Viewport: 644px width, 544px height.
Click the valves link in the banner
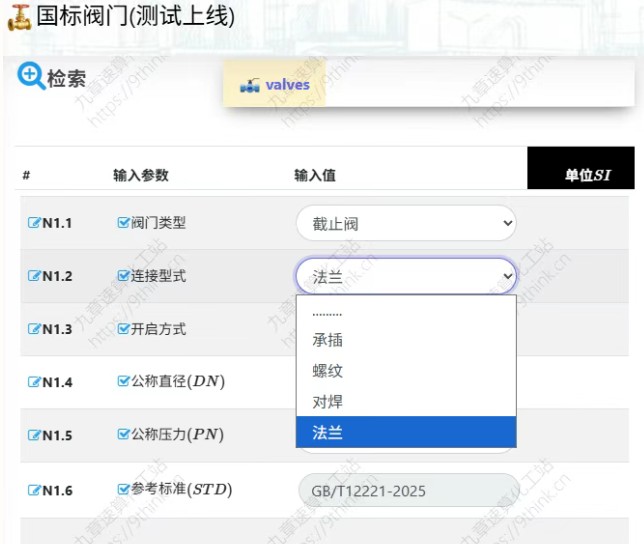click(x=287, y=85)
